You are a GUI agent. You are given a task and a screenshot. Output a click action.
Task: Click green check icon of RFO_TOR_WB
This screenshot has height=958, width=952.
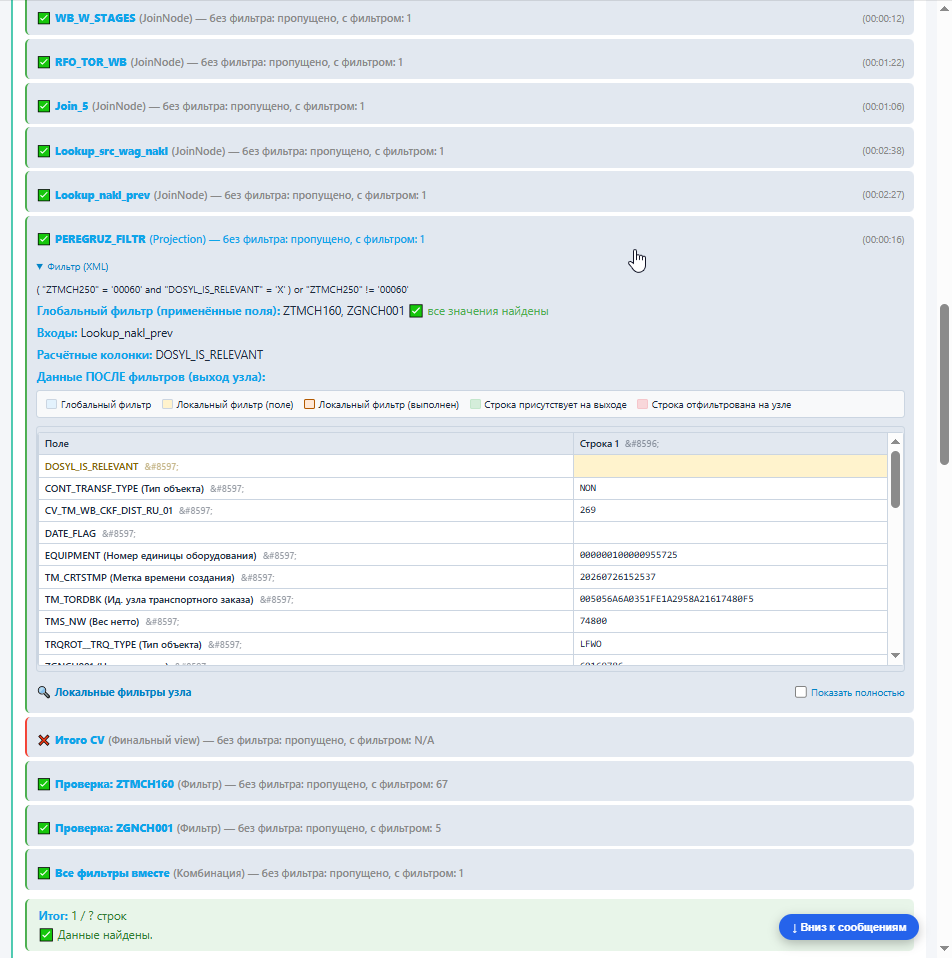tap(44, 62)
